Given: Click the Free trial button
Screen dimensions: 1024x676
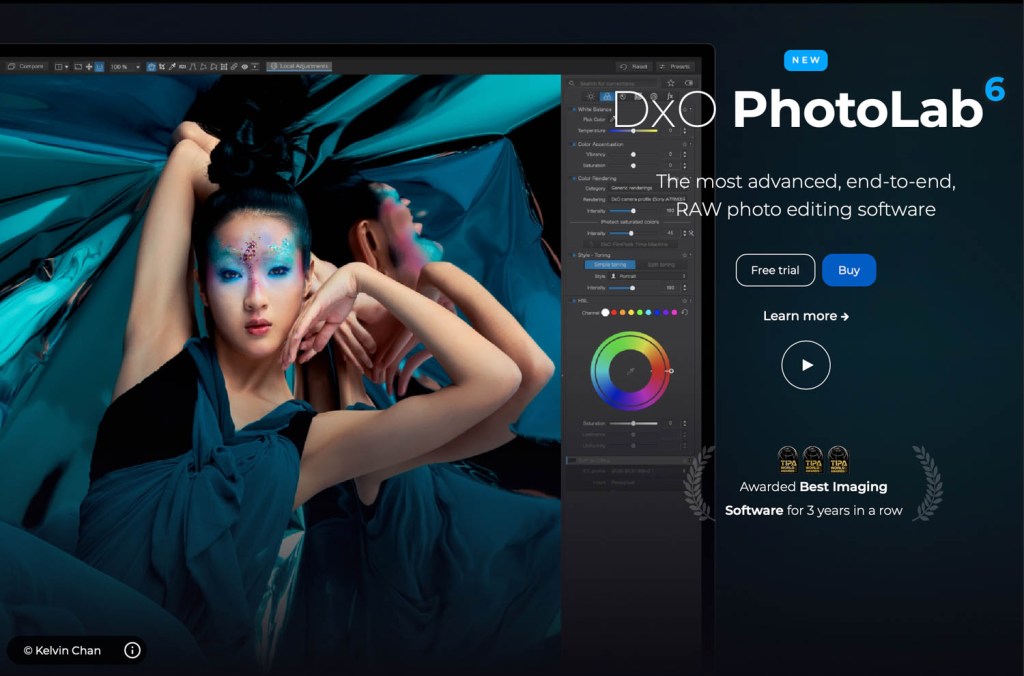Looking at the screenshot, I should click(x=775, y=270).
